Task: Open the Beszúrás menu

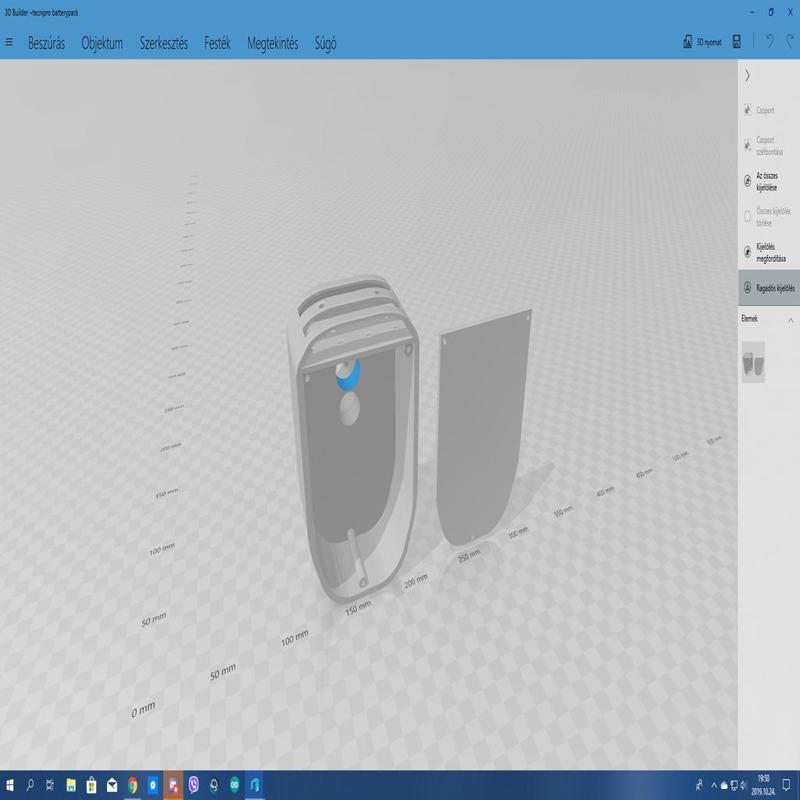Action: pos(46,43)
